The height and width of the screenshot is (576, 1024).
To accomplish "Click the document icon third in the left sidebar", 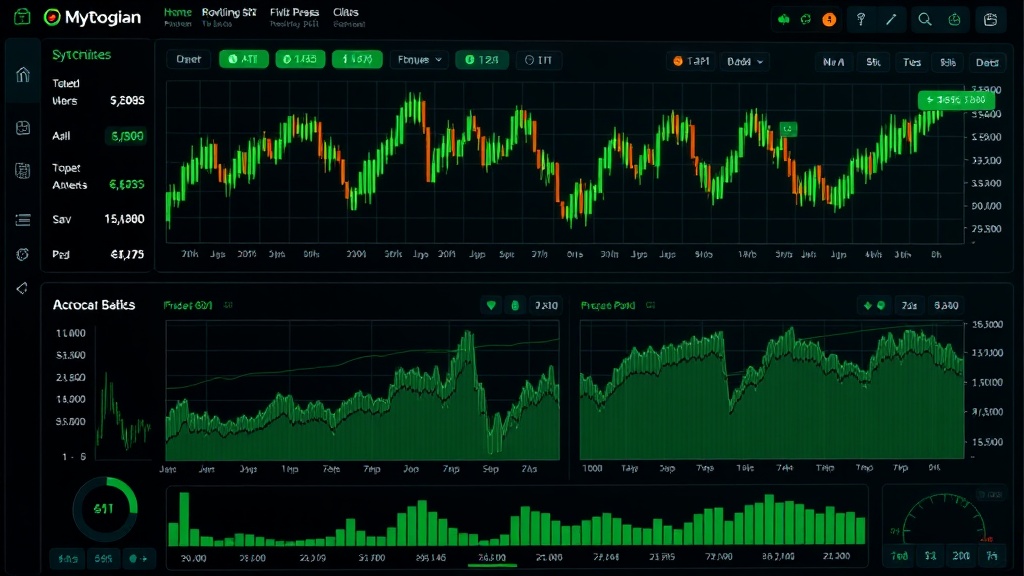I will click(x=23, y=170).
